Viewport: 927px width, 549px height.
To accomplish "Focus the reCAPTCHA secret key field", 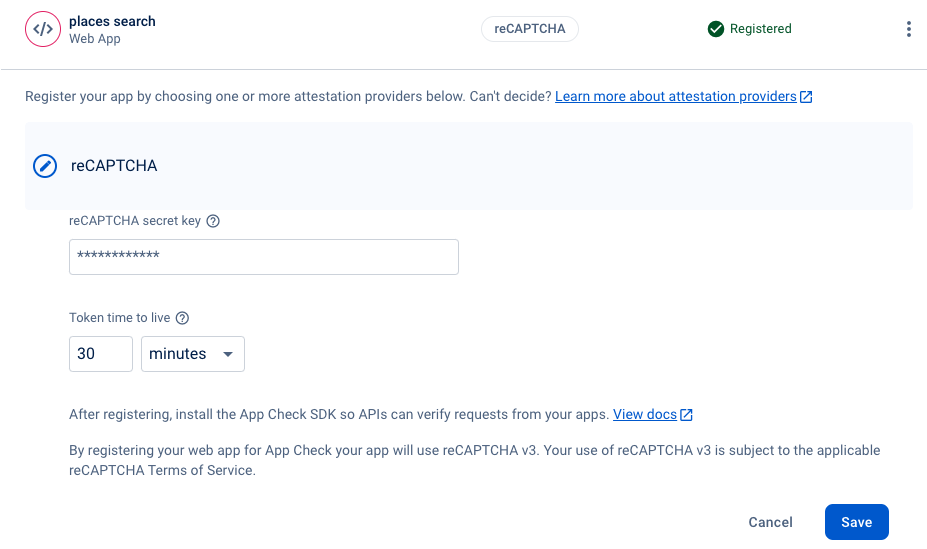I will coord(263,257).
